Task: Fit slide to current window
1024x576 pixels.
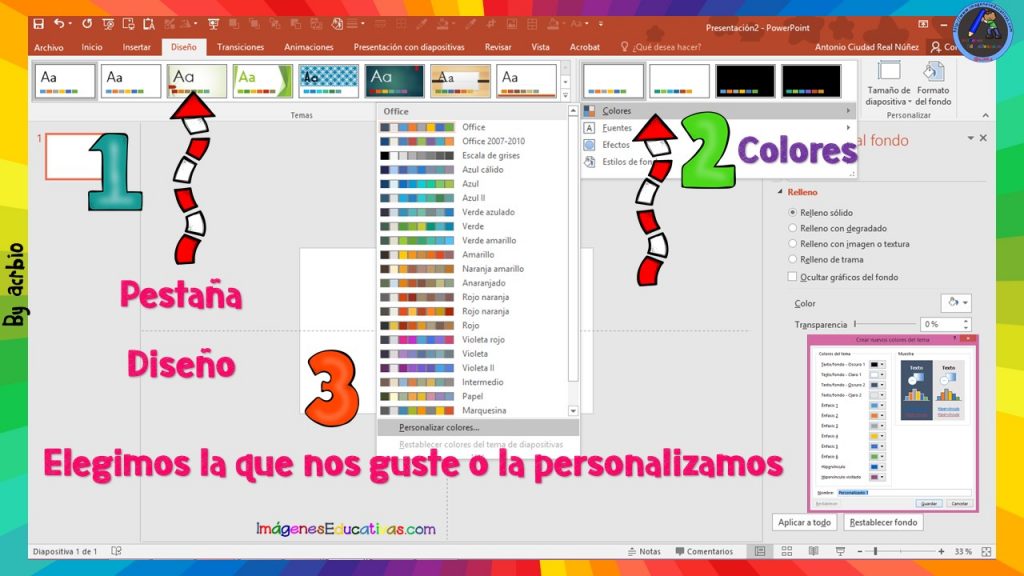Action: click(x=986, y=551)
